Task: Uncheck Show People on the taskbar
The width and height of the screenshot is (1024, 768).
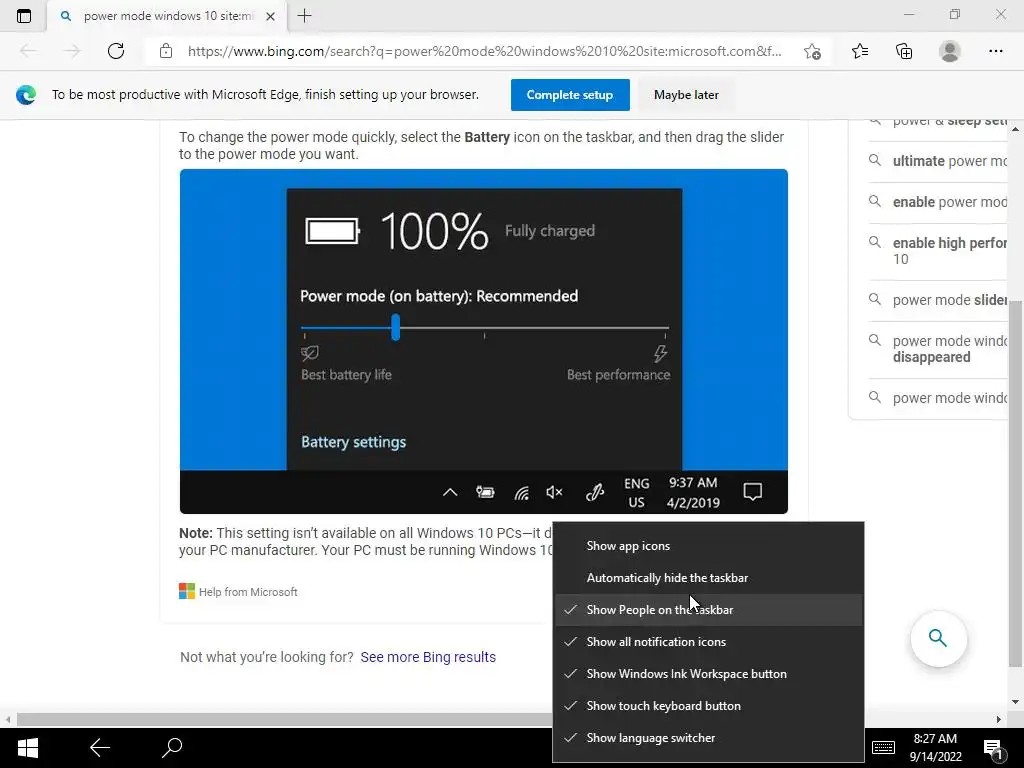Action: (709, 610)
